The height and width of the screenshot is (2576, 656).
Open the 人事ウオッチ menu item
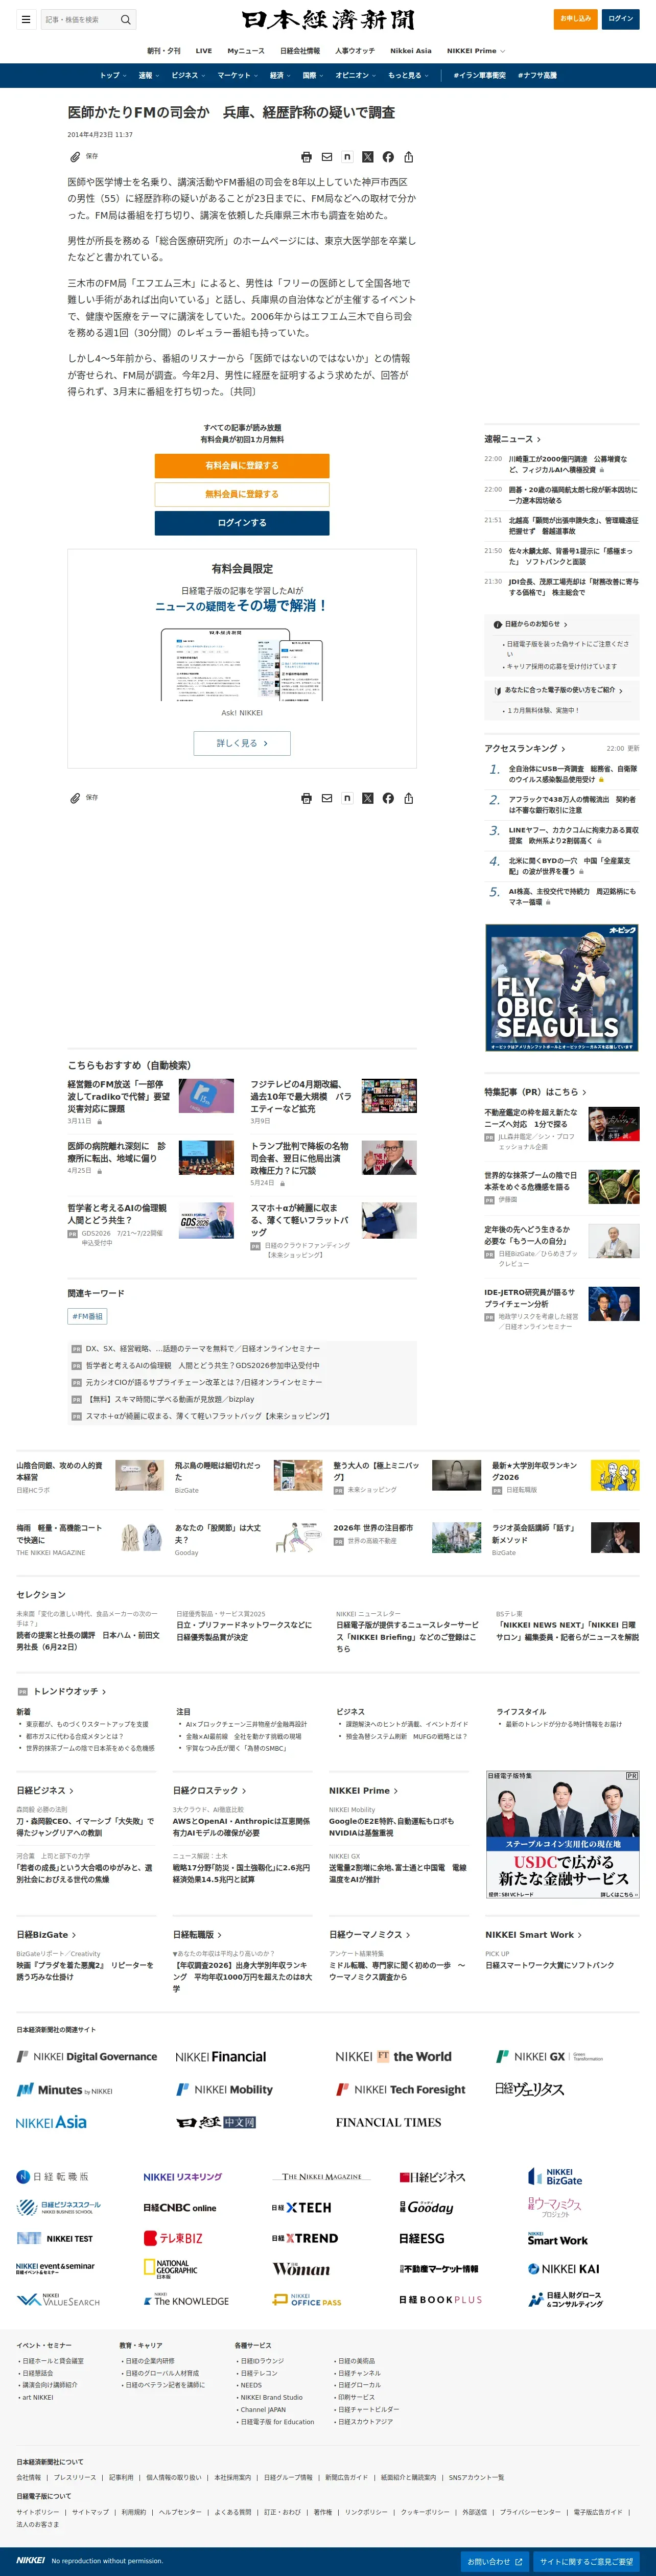[x=355, y=50]
